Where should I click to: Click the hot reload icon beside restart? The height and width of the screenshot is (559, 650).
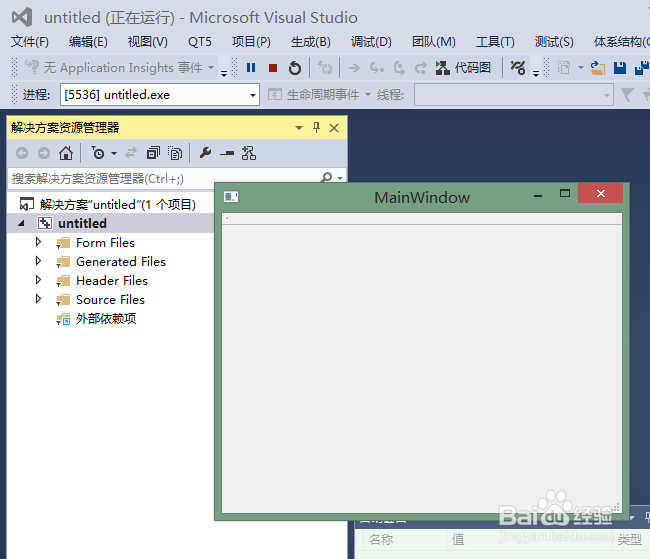[x=325, y=68]
